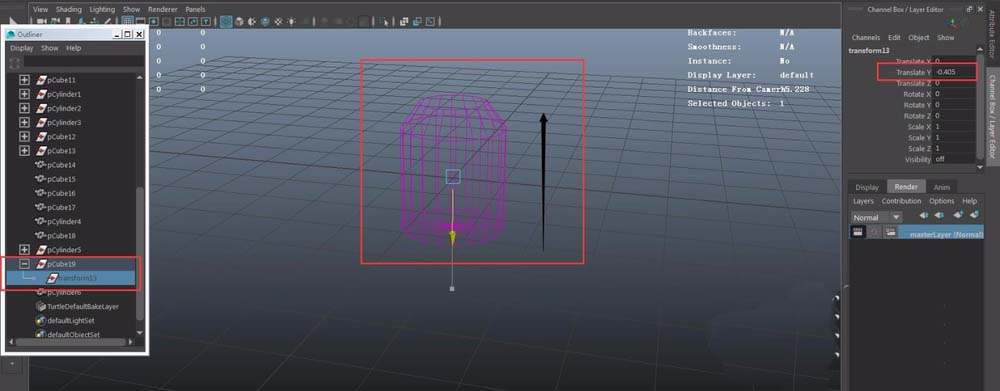
Task: Click the field chart toolbar icon
Action: 180,22
